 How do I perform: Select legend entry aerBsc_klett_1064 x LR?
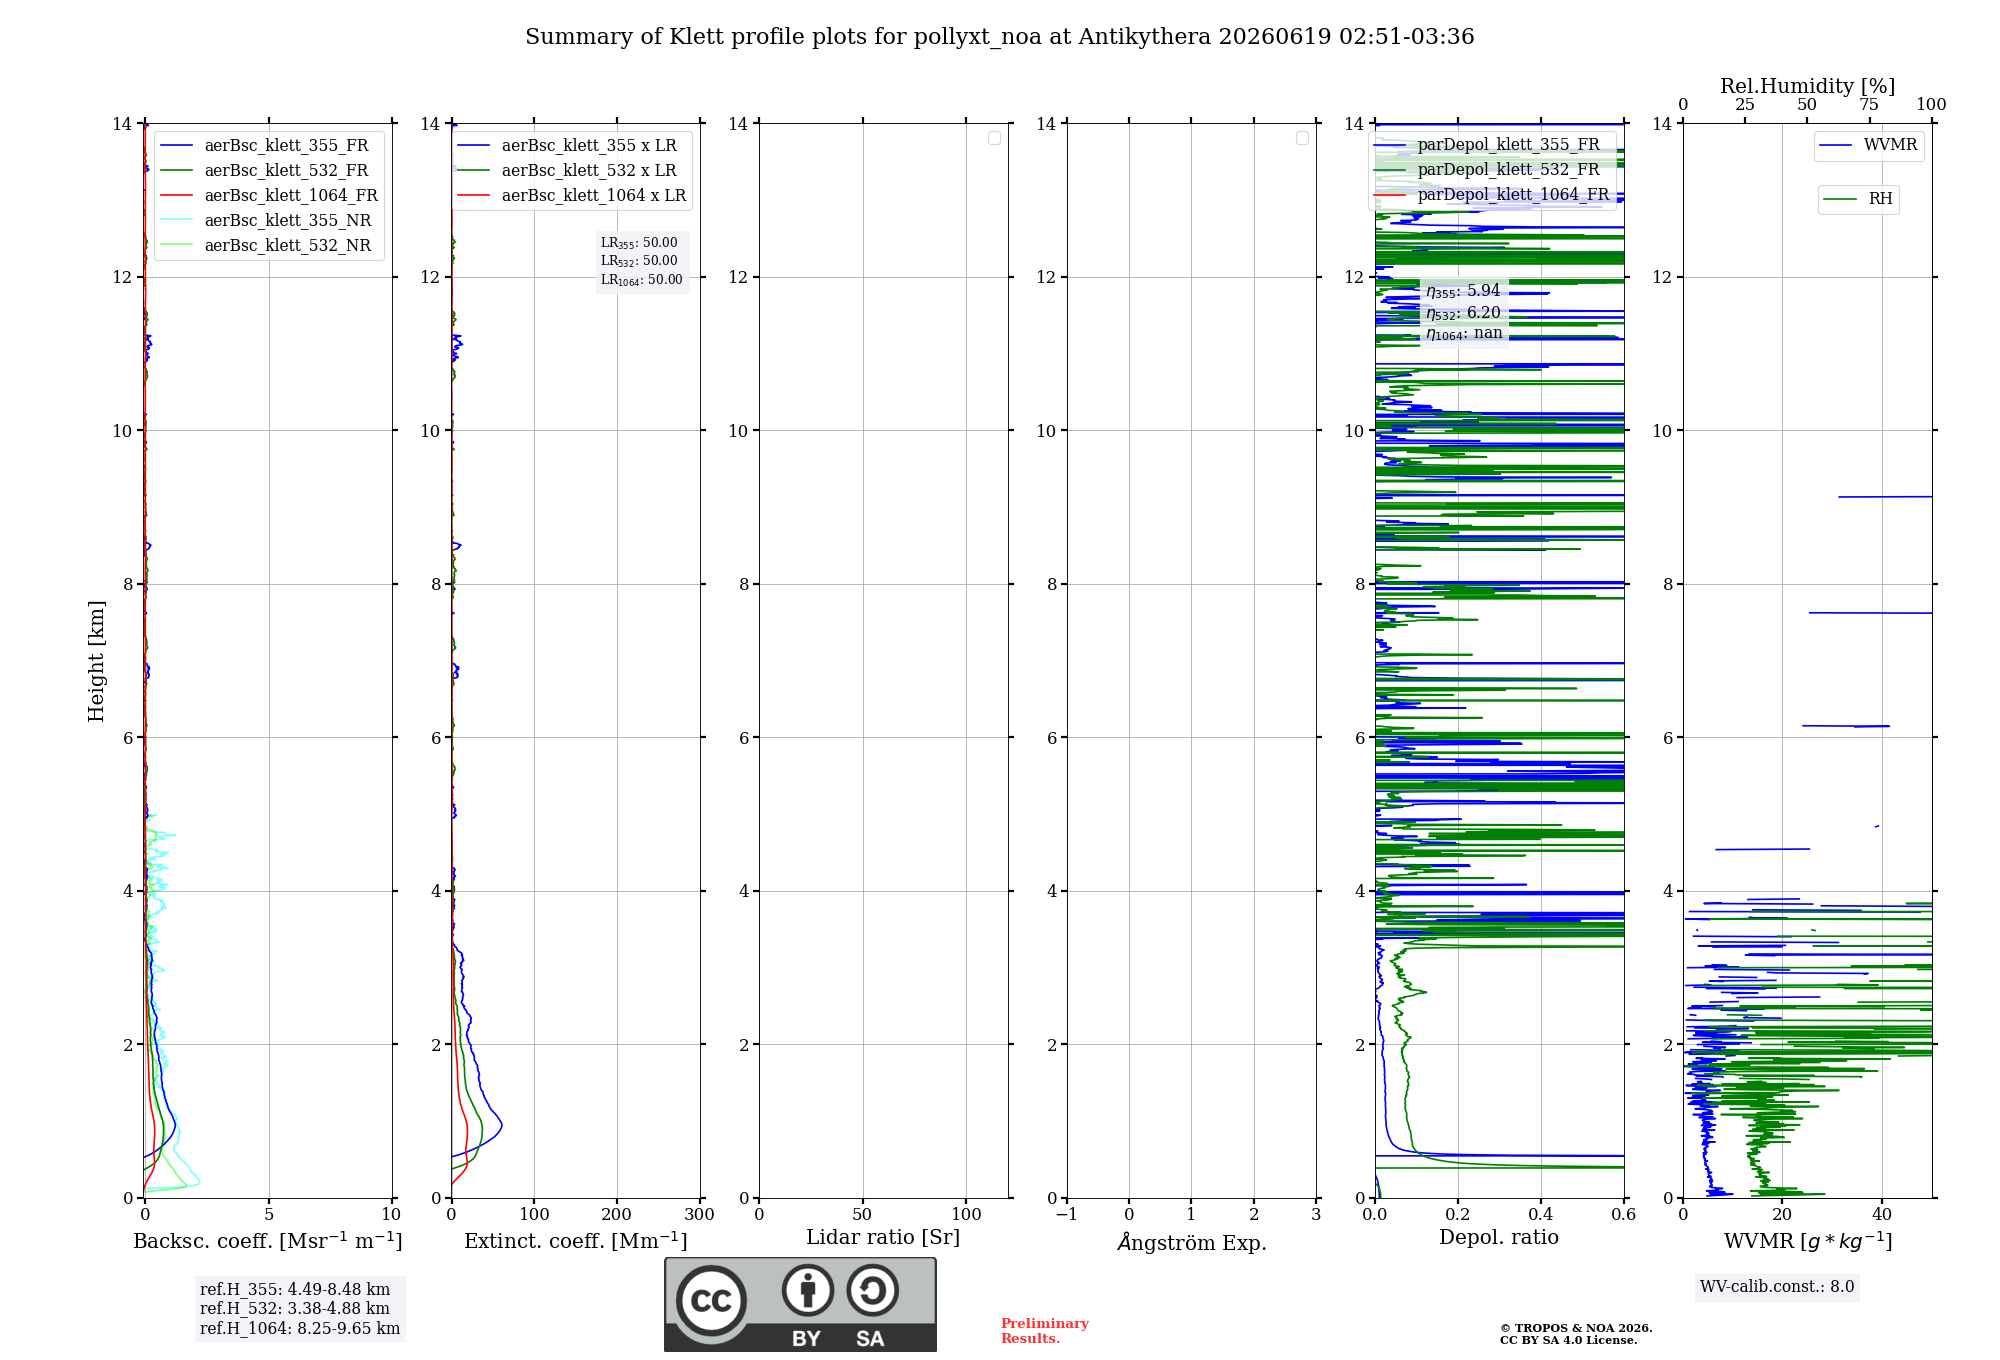click(x=573, y=195)
